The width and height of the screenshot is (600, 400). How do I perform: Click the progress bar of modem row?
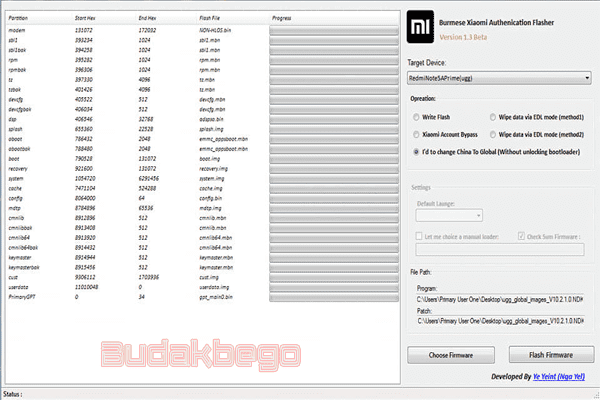coord(334,31)
